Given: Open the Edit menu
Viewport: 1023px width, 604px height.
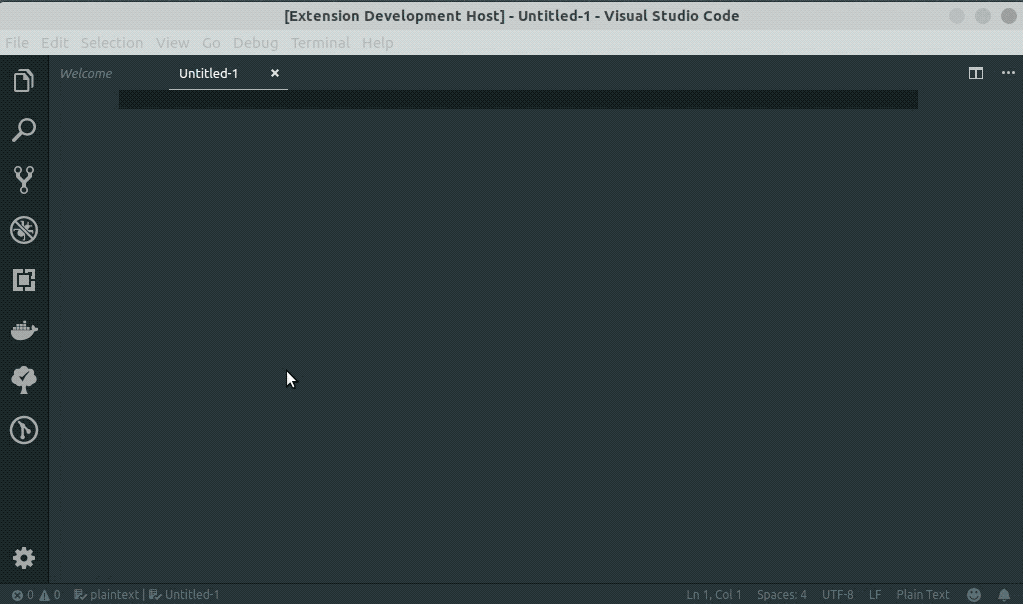Looking at the screenshot, I should (x=55, y=42).
